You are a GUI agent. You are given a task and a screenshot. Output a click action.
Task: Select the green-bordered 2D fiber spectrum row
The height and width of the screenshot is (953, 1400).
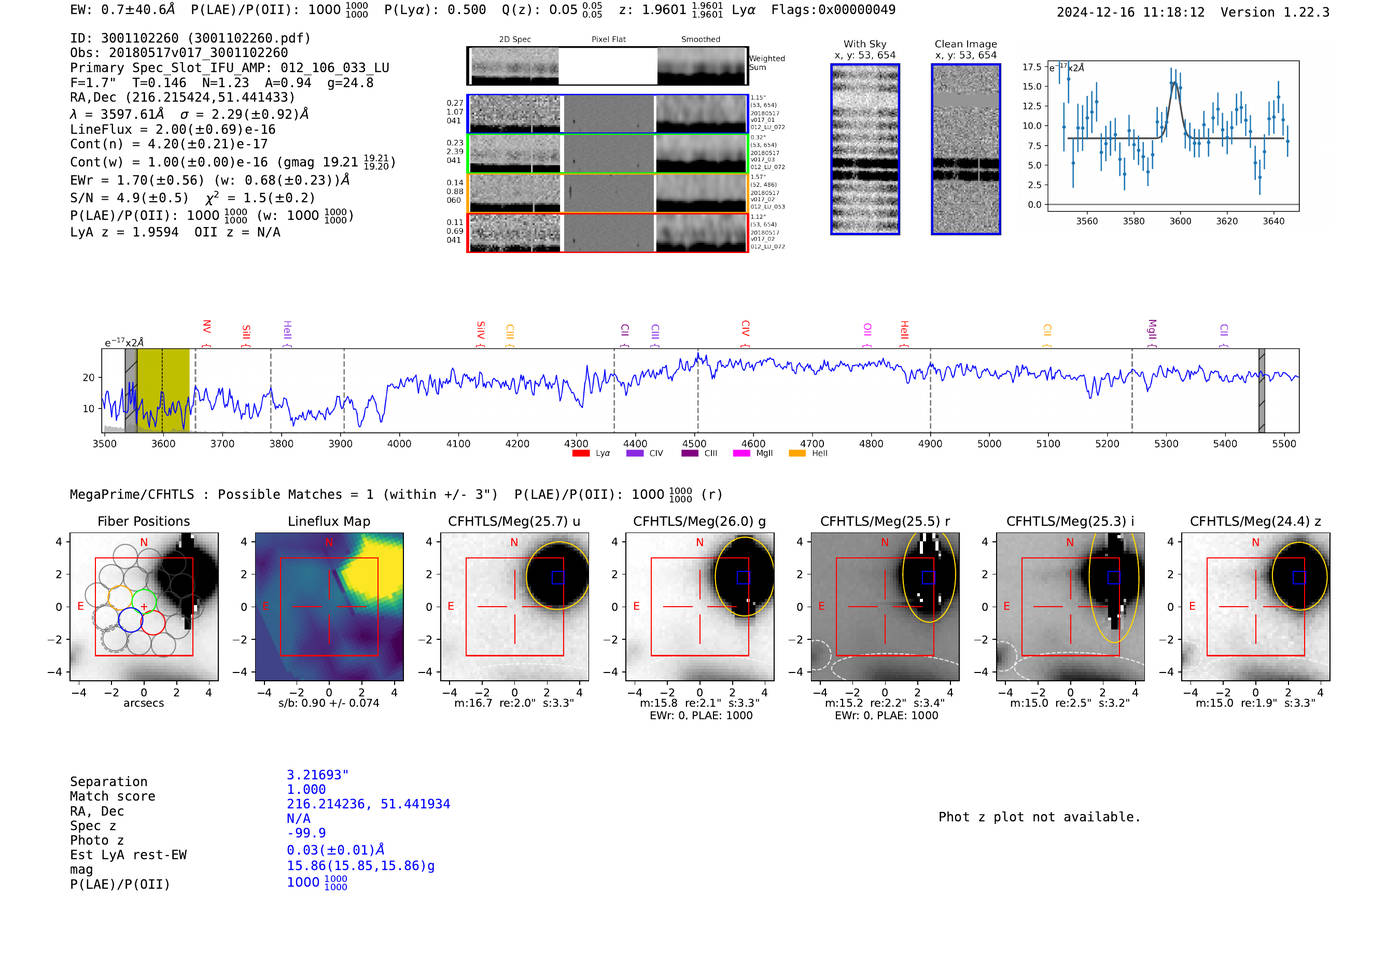[x=608, y=153]
